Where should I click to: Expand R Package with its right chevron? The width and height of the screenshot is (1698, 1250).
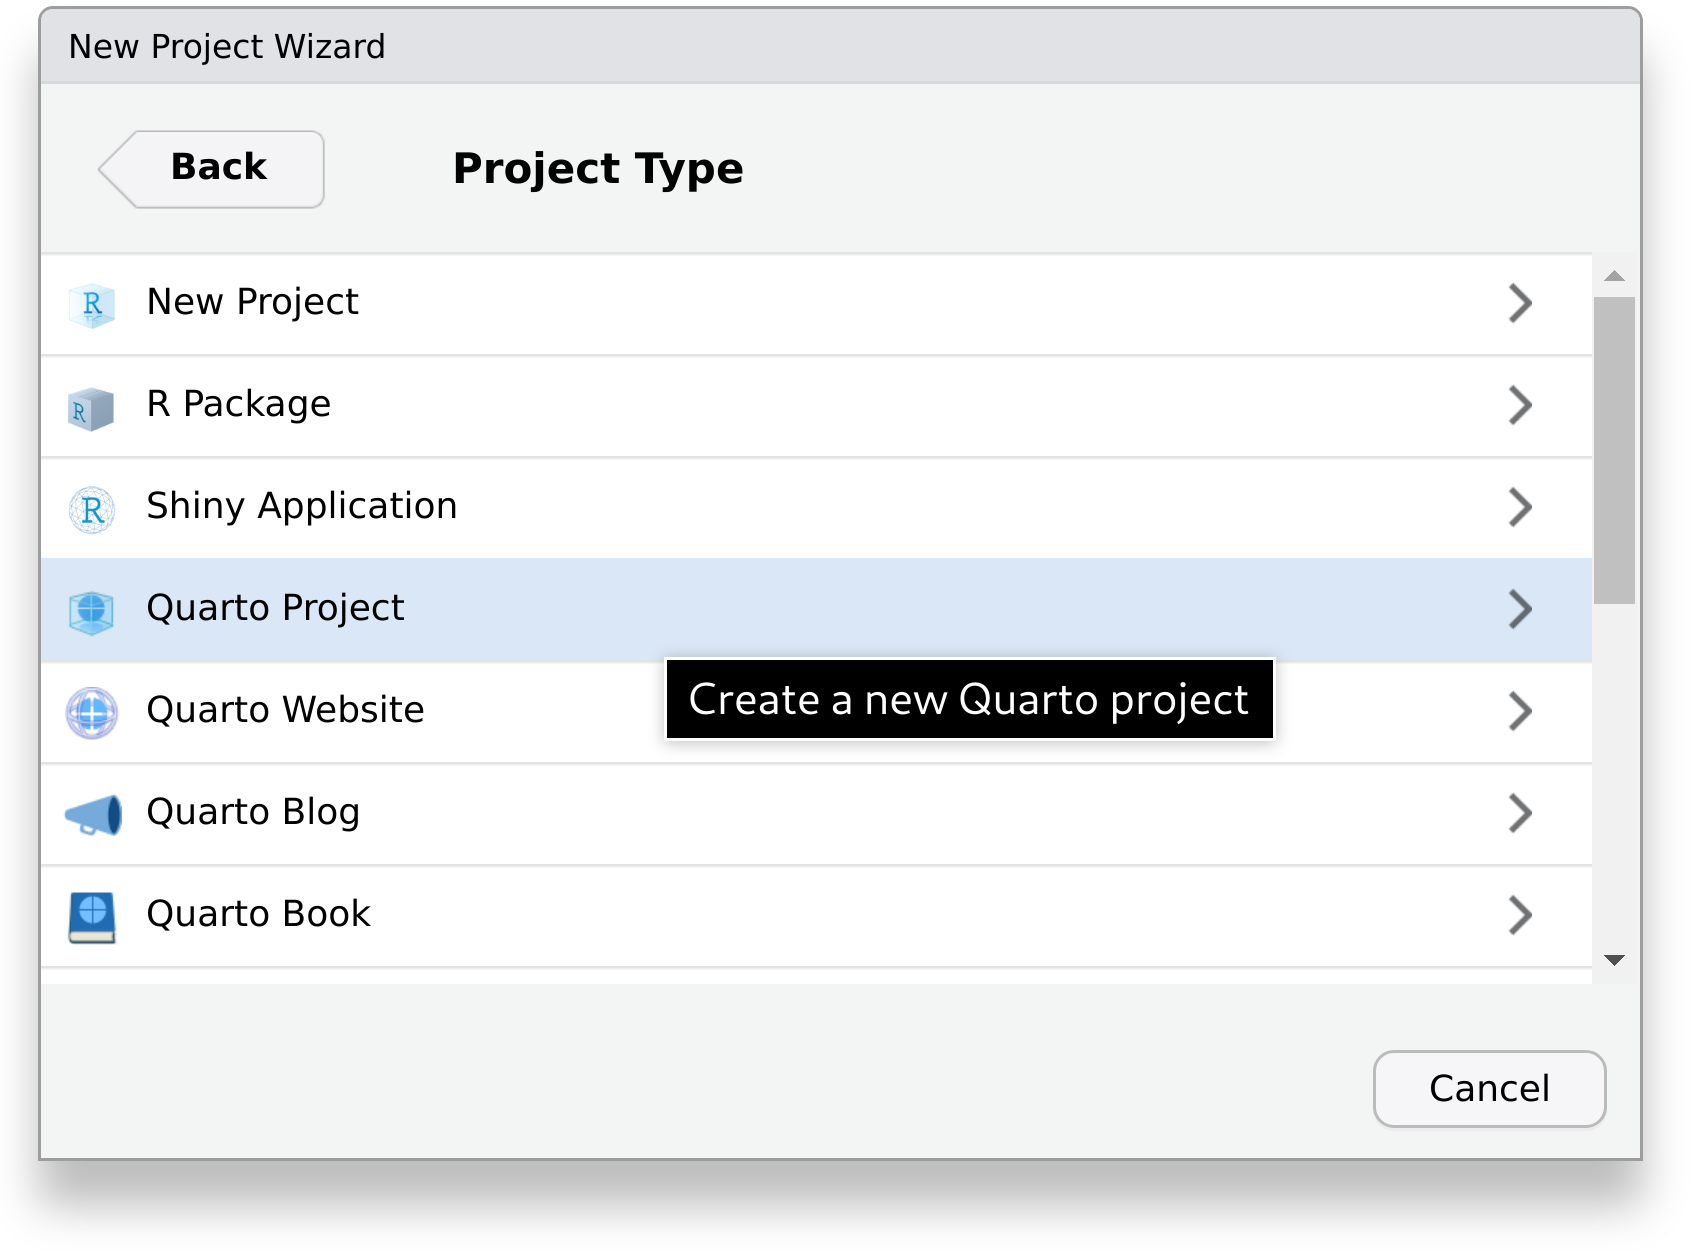[x=1519, y=406]
